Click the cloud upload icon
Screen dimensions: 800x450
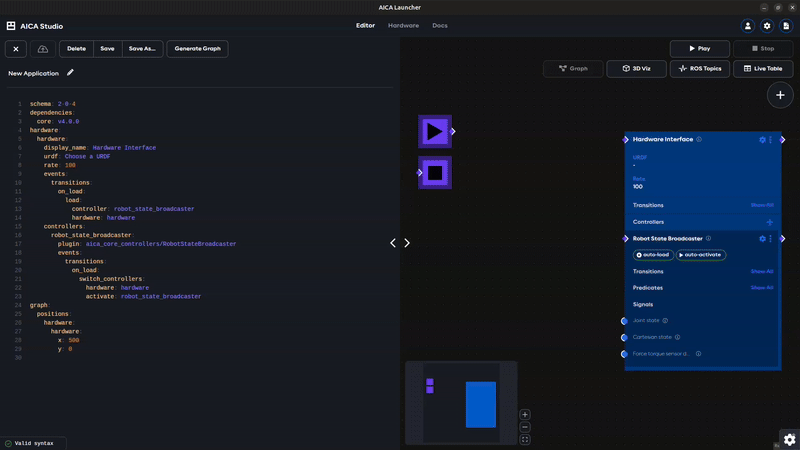[43, 49]
